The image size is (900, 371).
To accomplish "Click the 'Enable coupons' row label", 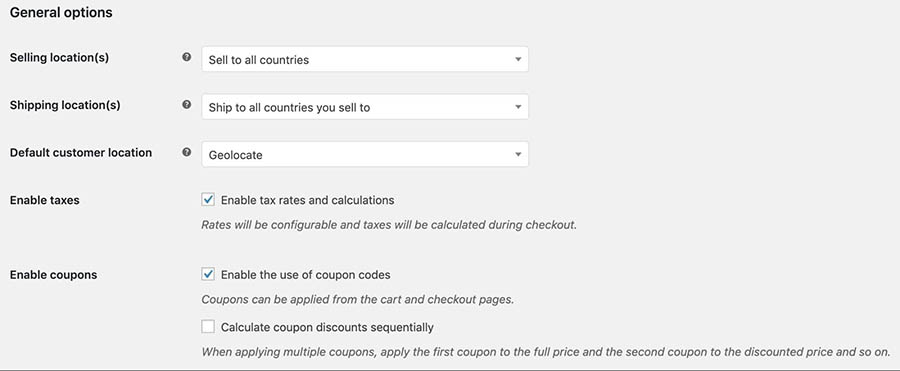I will pyautogui.click(x=53, y=275).
